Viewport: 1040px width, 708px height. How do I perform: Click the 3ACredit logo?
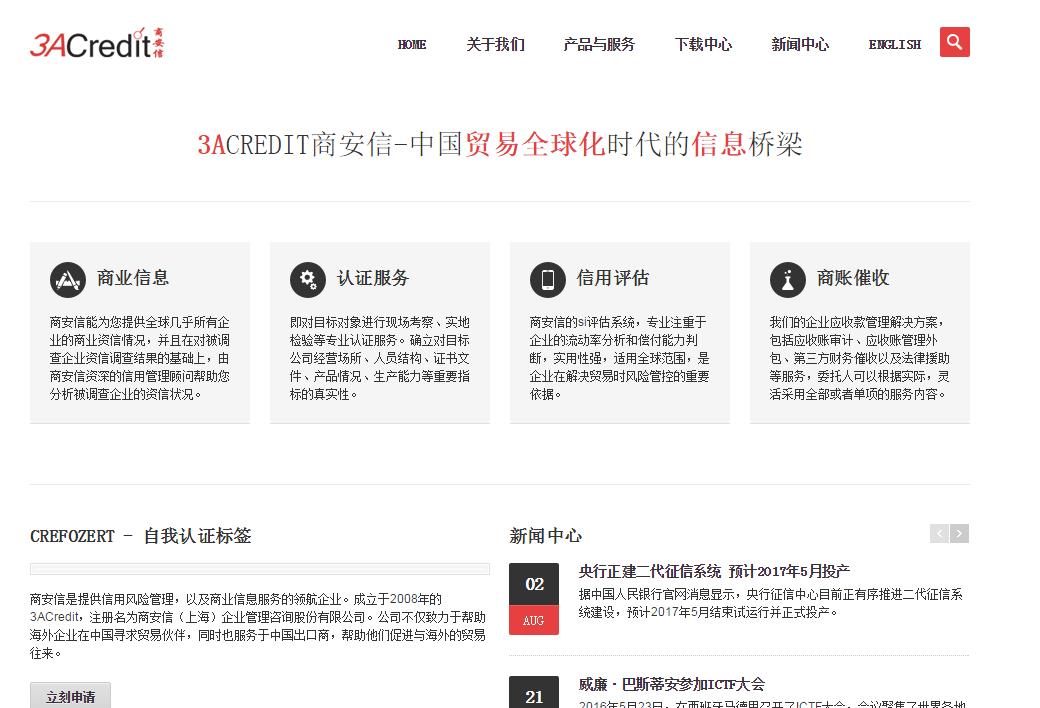[97, 43]
